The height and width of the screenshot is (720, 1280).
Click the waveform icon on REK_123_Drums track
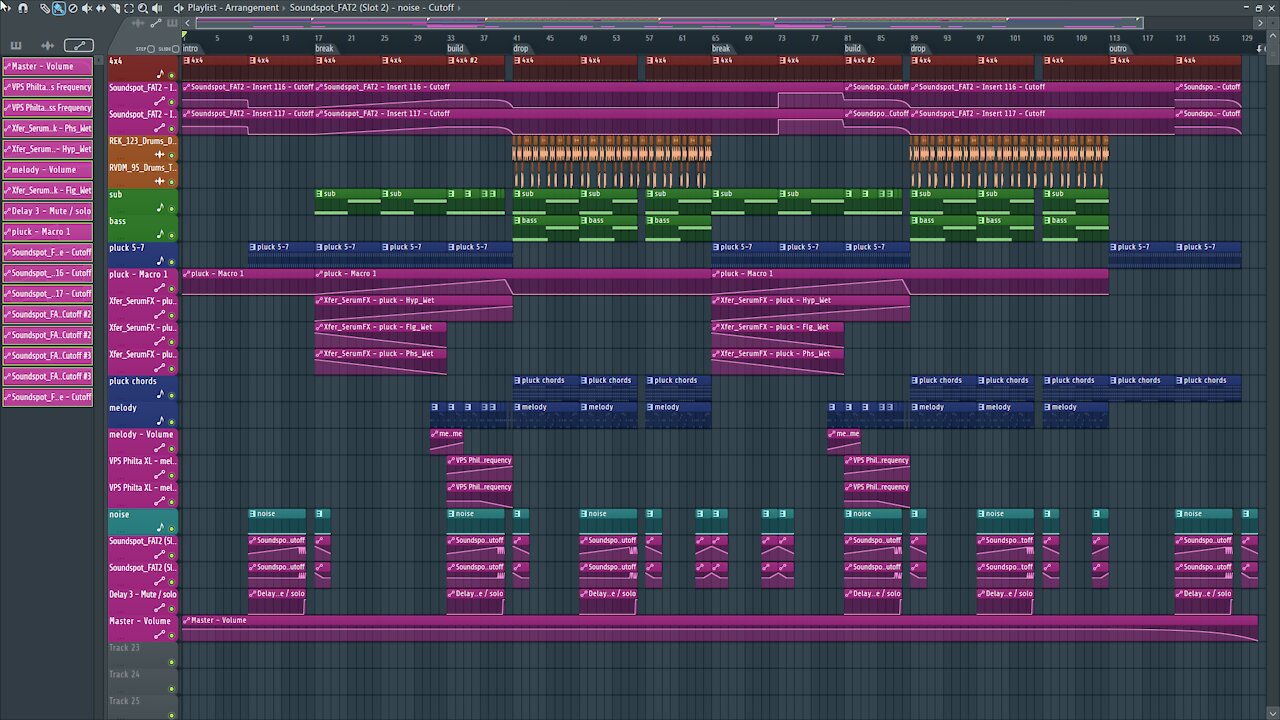pos(160,155)
